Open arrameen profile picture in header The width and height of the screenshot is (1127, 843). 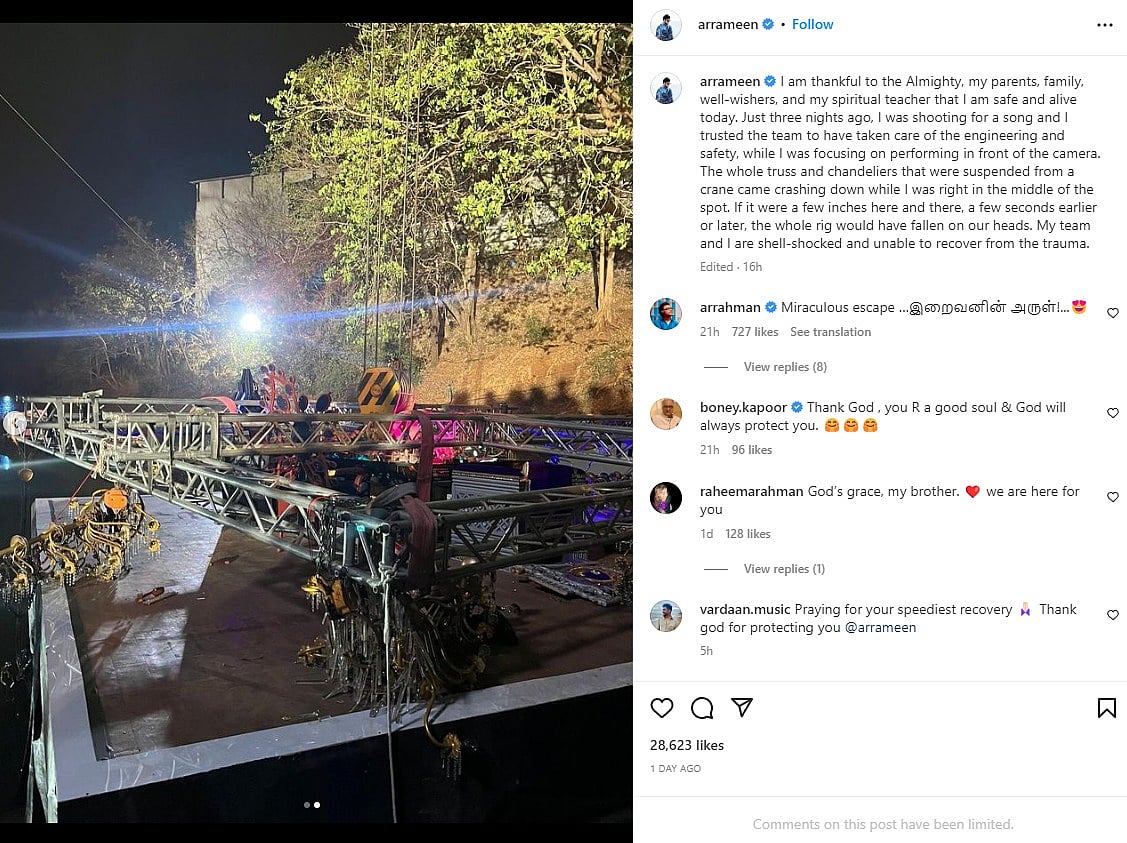coord(666,25)
